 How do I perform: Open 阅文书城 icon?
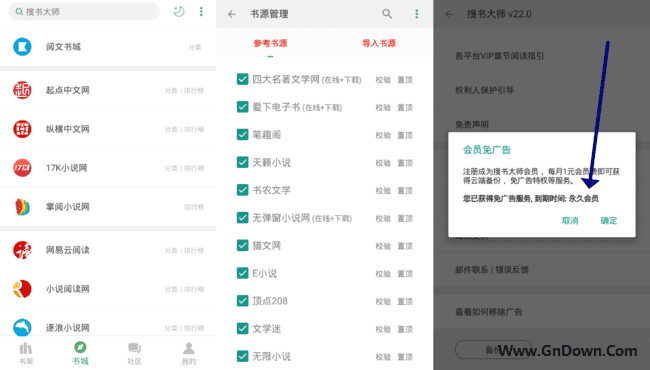coord(22,47)
